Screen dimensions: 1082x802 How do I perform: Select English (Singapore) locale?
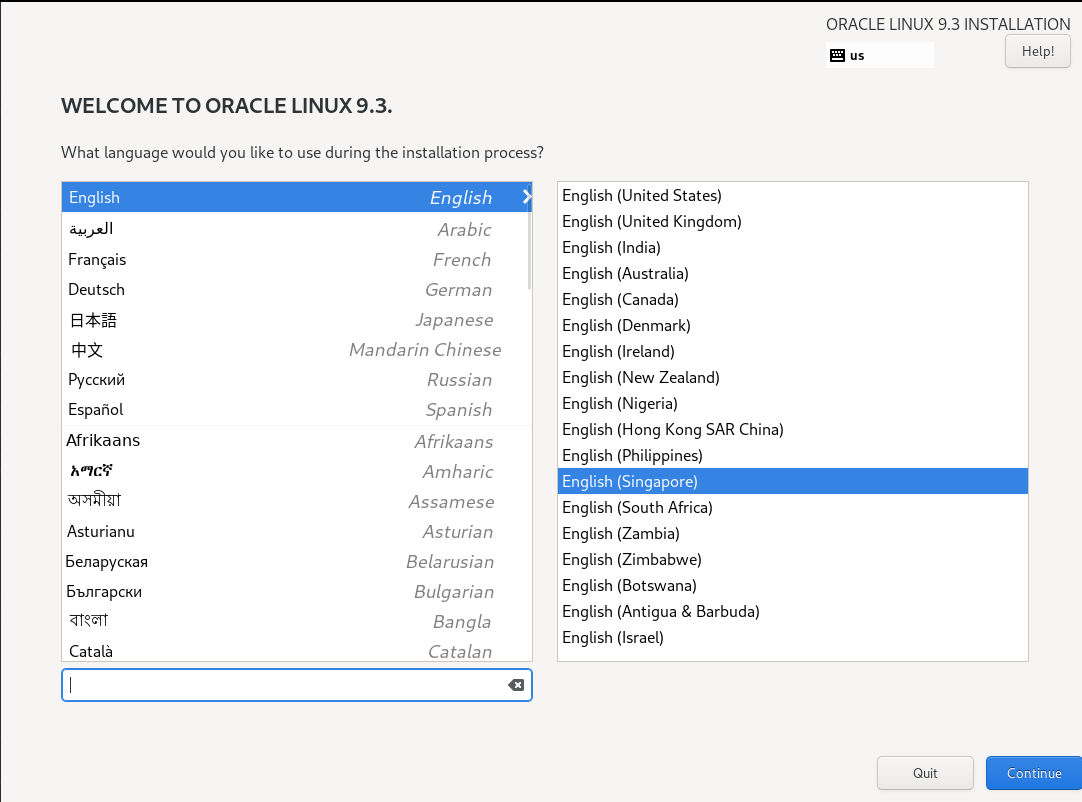792,481
